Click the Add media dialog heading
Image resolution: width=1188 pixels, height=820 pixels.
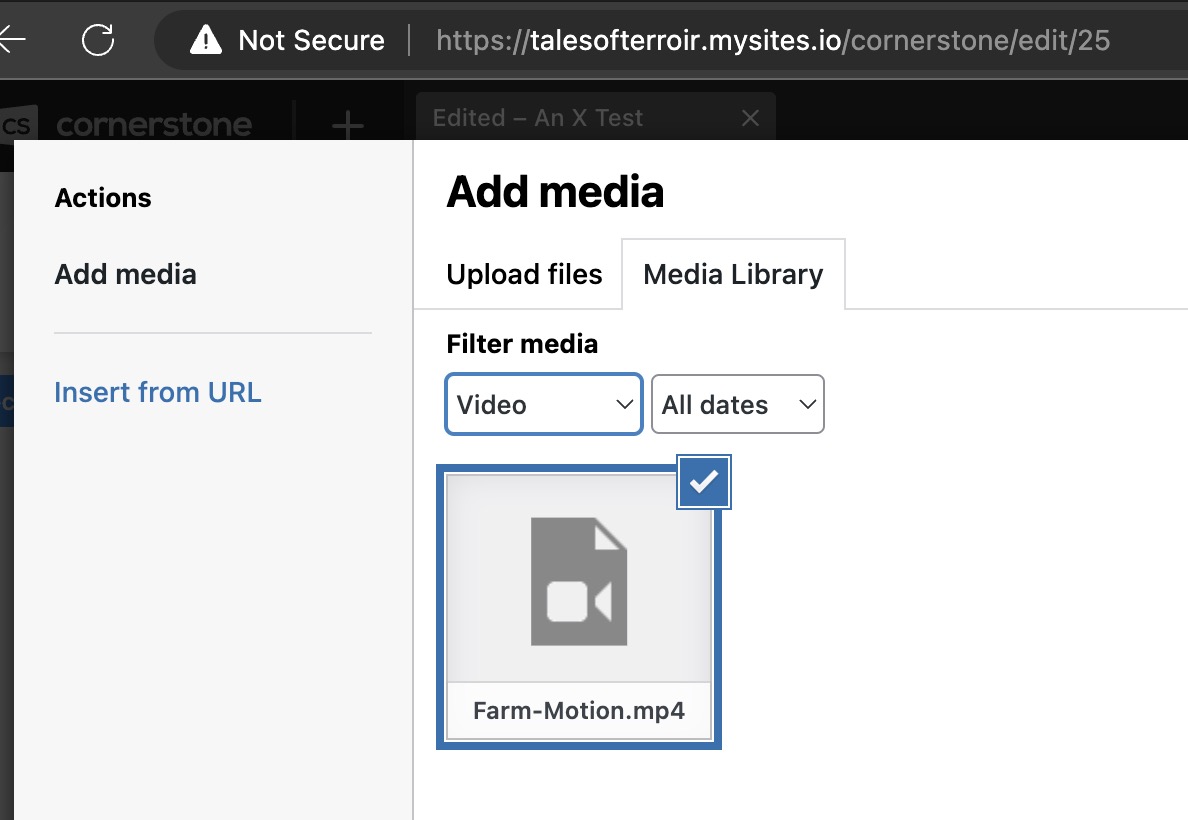click(555, 191)
